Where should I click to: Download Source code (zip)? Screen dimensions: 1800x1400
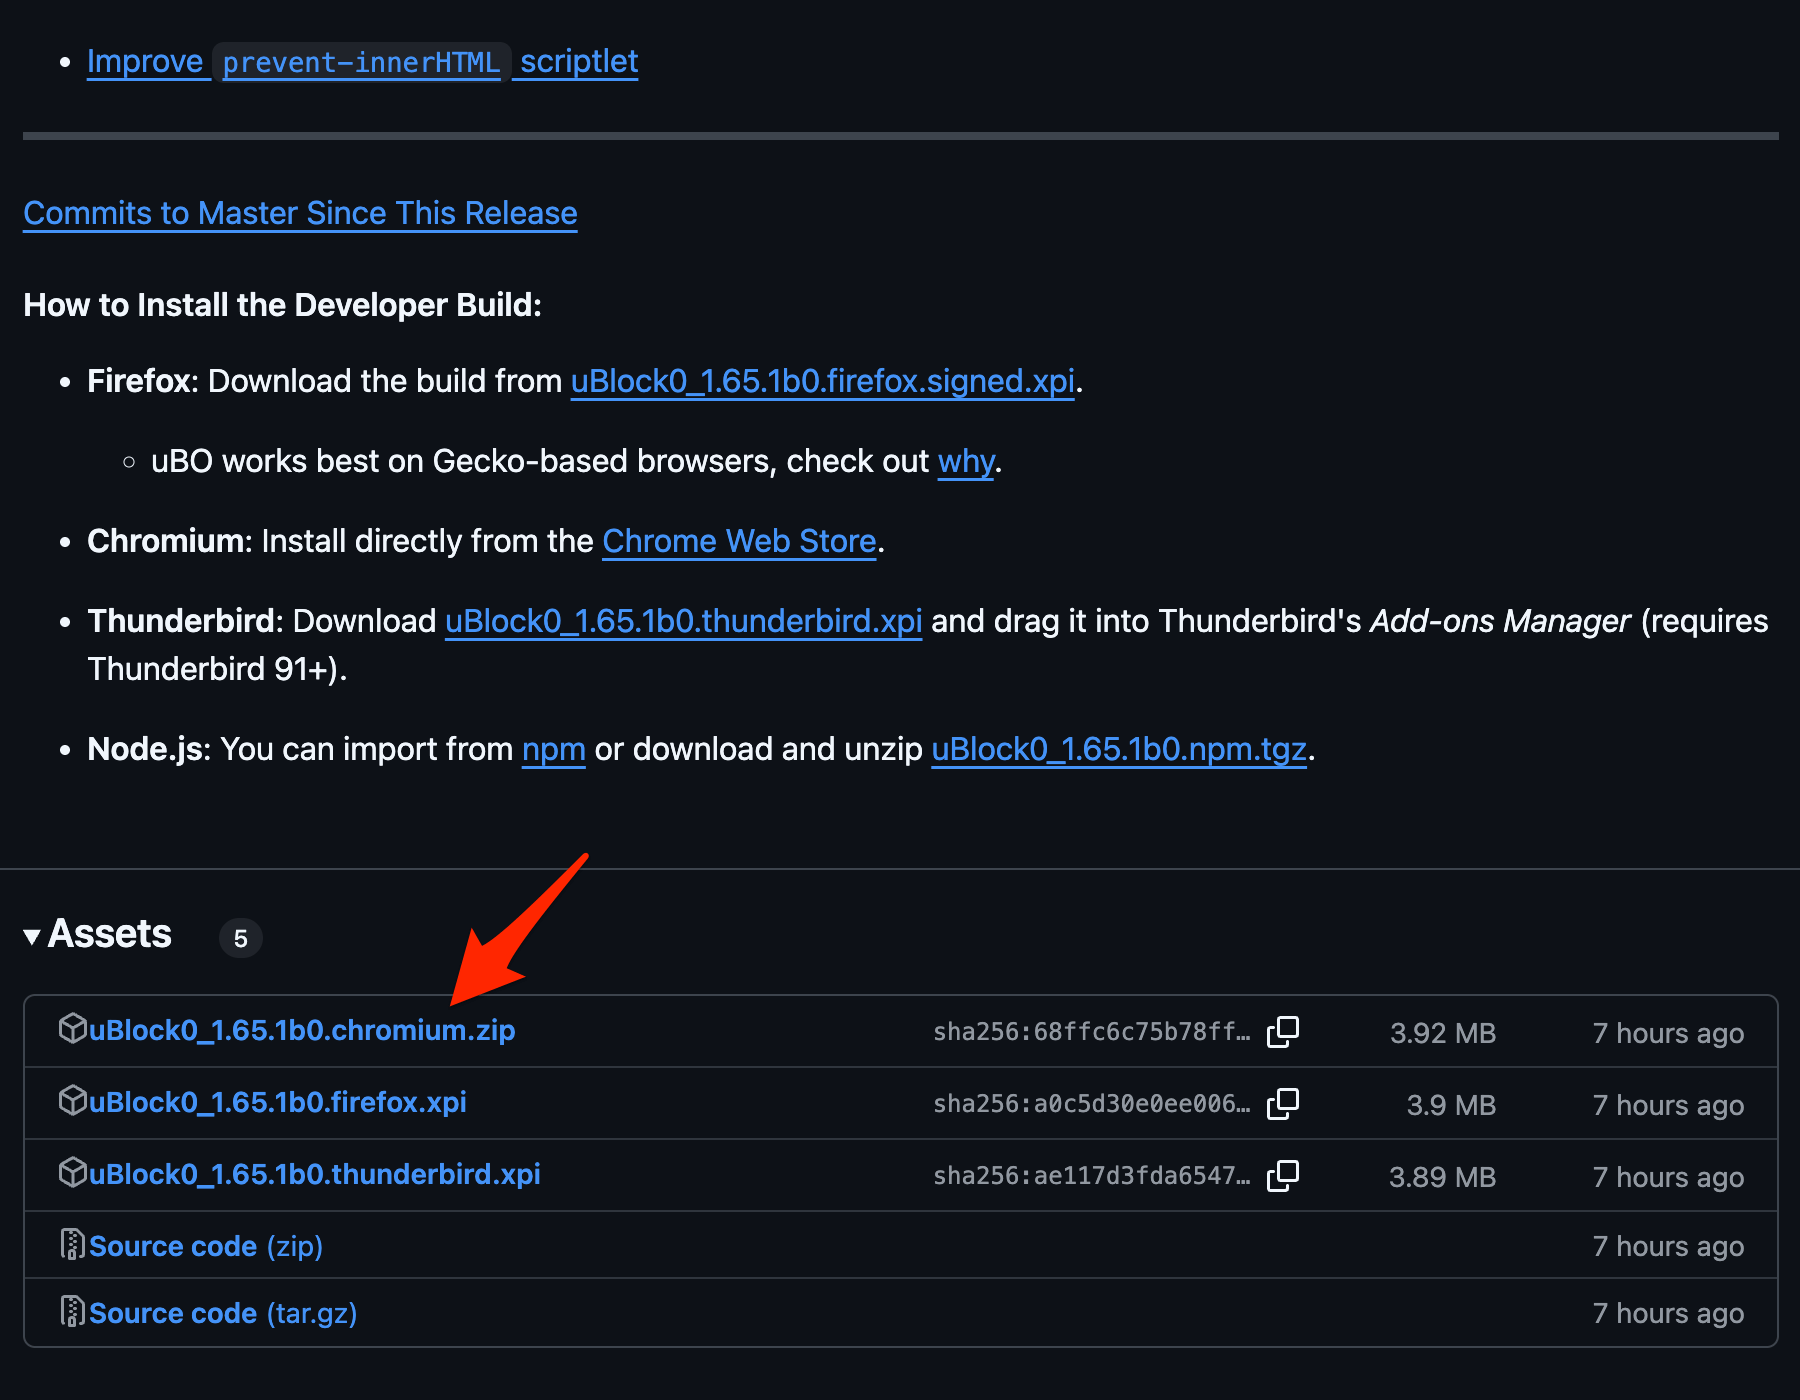pos(205,1246)
